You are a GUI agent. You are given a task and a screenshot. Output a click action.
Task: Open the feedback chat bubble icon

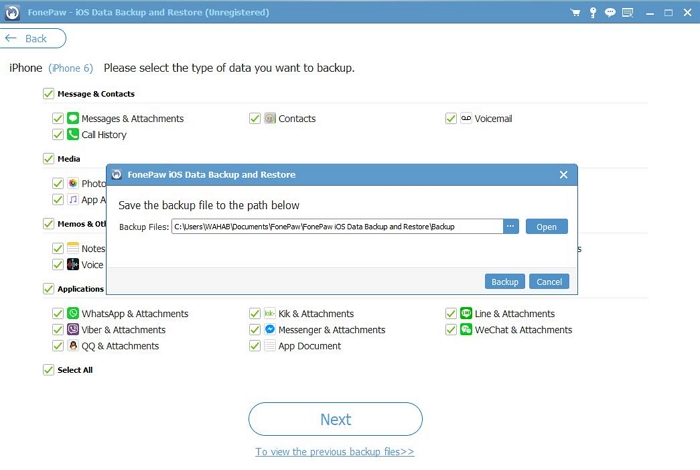(x=610, y=12)
